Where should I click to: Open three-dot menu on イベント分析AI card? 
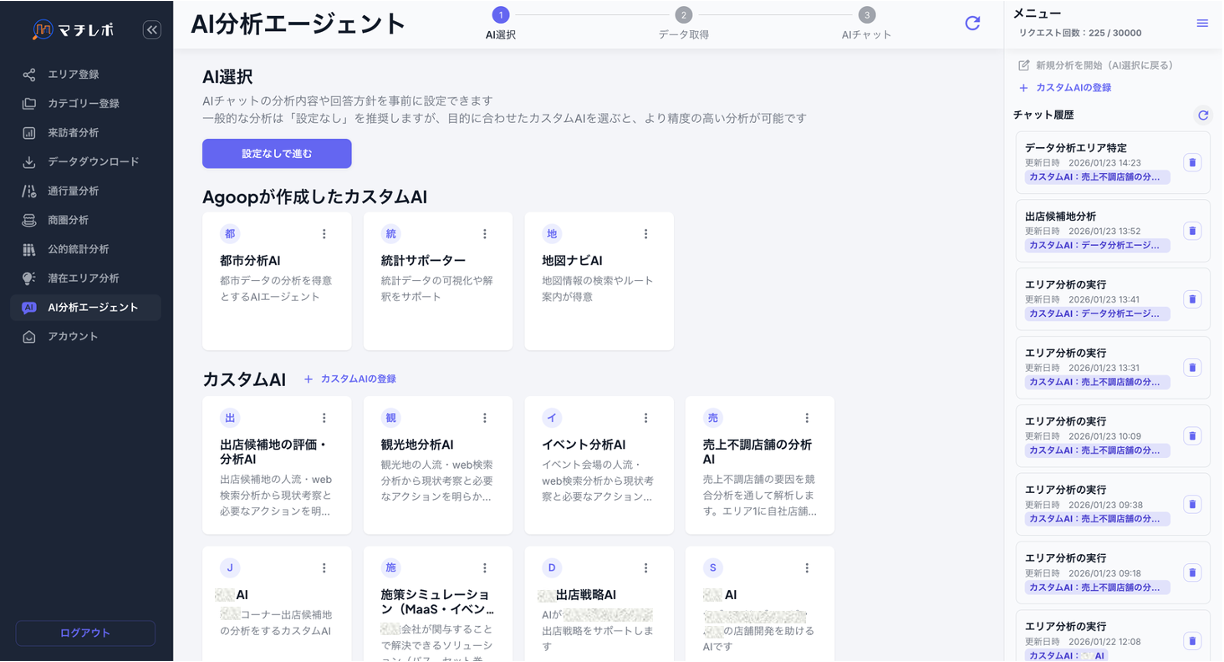pos(645,417)
